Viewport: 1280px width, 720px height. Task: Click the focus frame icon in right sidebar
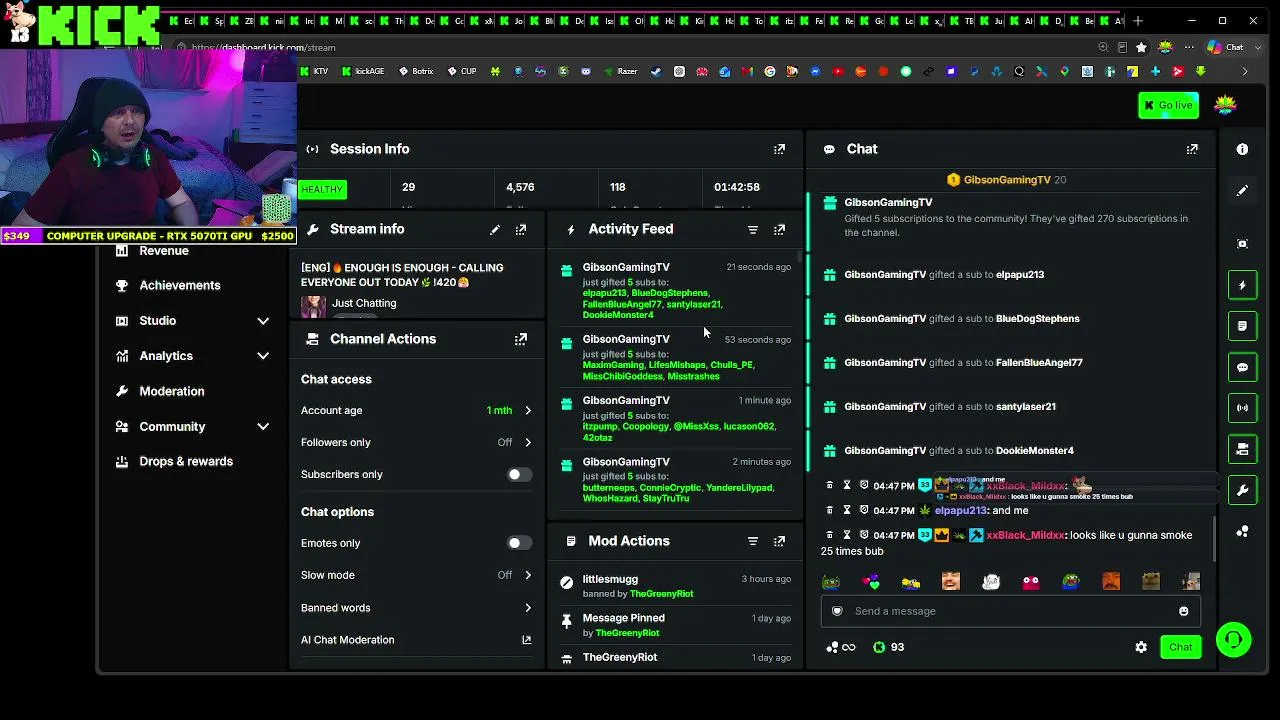[1242, 244]
